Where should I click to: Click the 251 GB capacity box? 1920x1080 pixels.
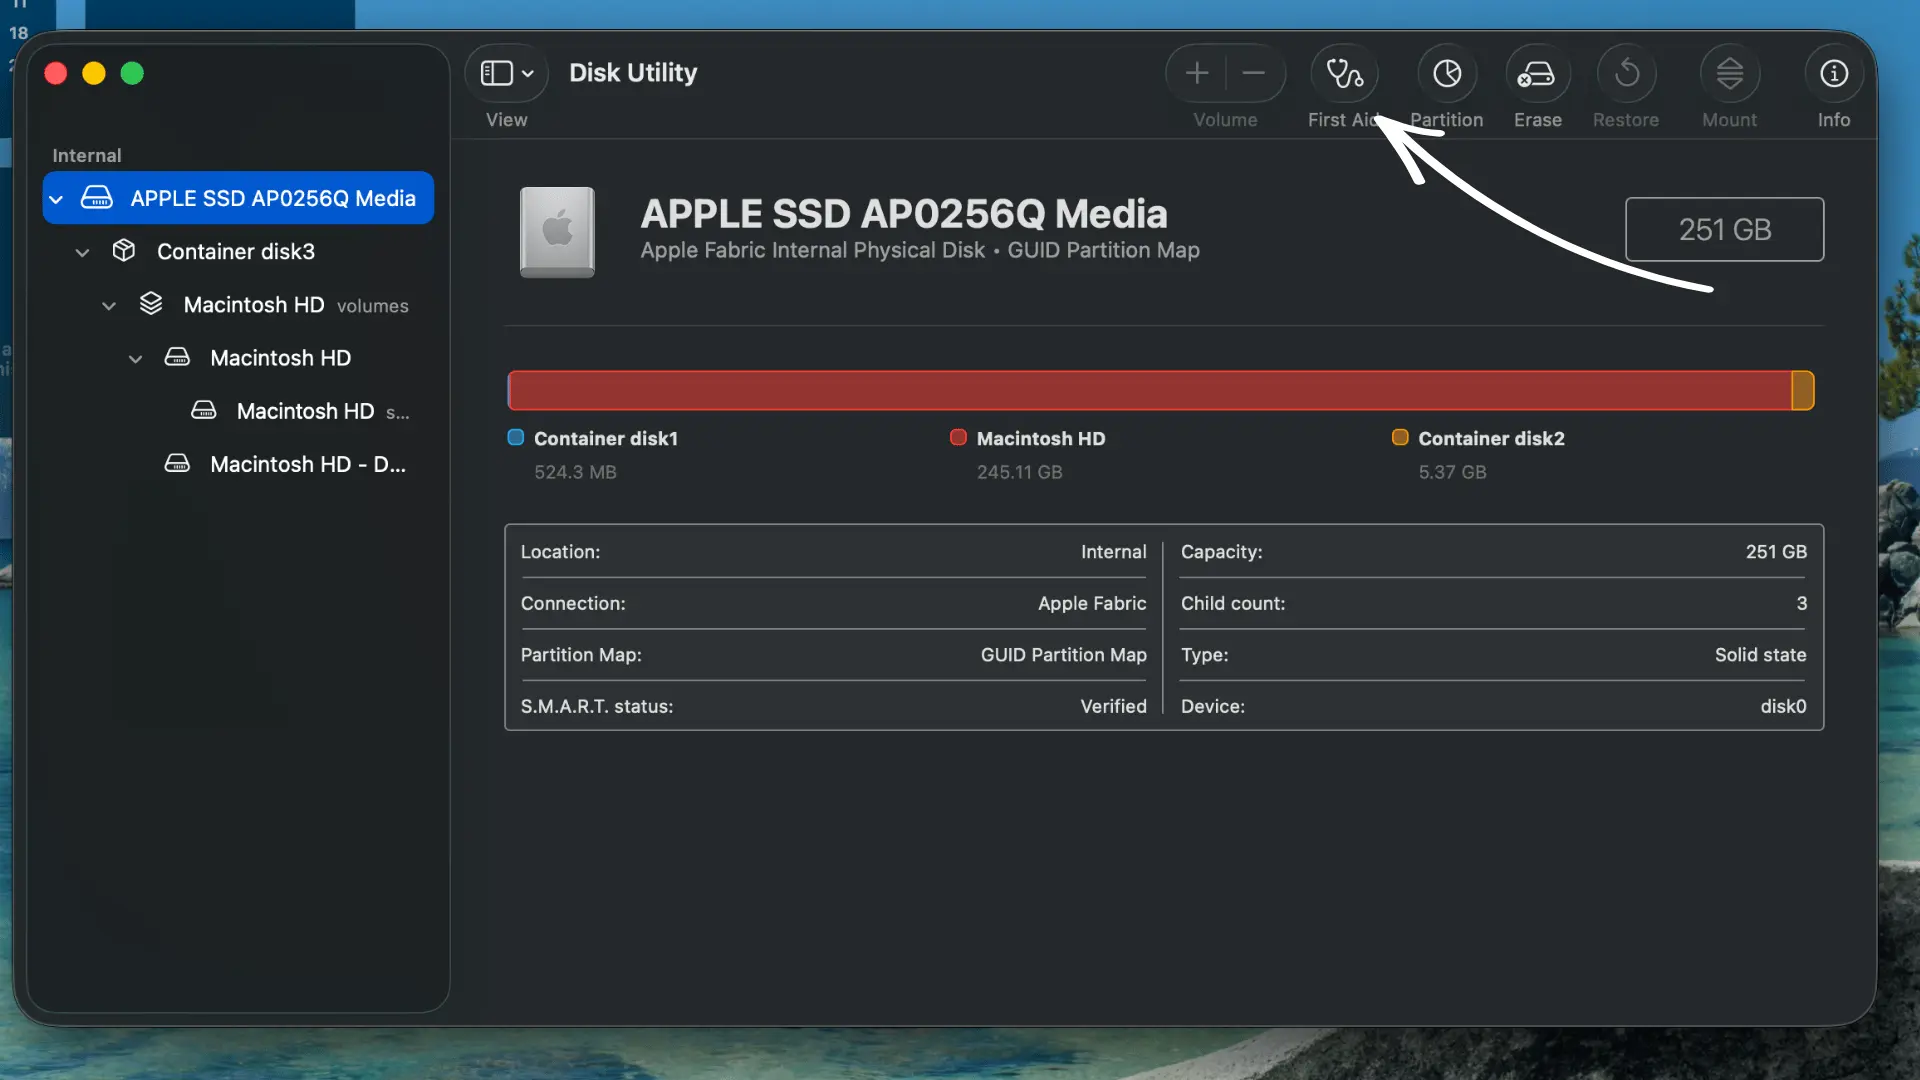point(1725,229)
